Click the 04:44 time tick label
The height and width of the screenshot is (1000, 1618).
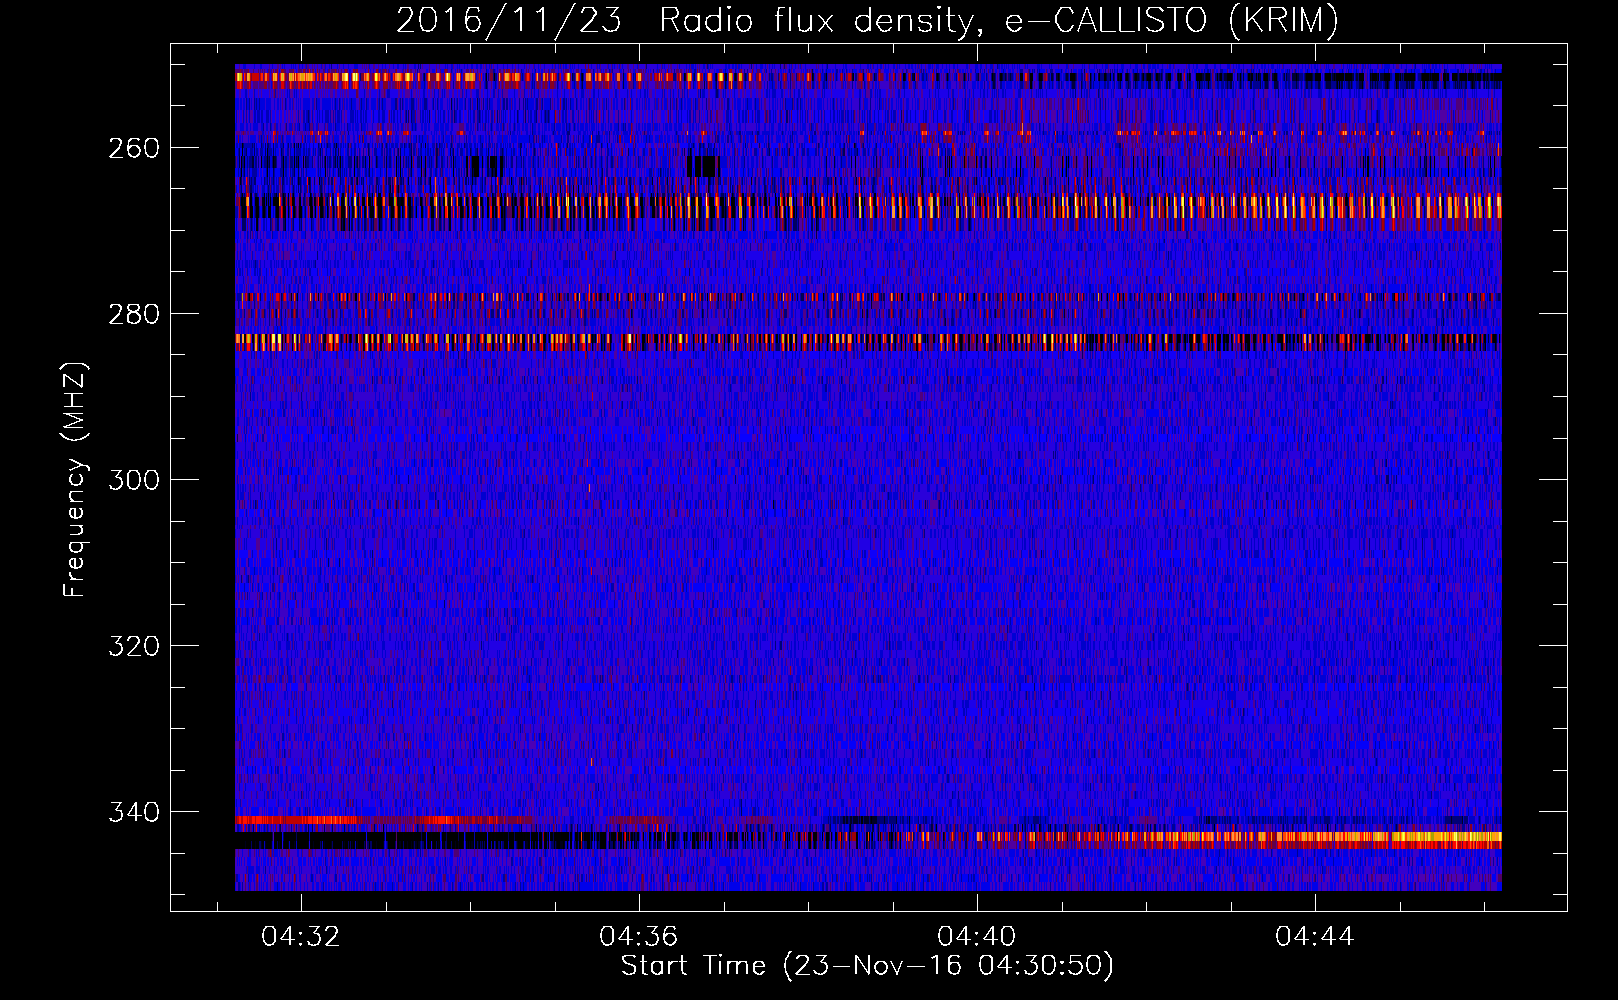(x=1315, y=937)
